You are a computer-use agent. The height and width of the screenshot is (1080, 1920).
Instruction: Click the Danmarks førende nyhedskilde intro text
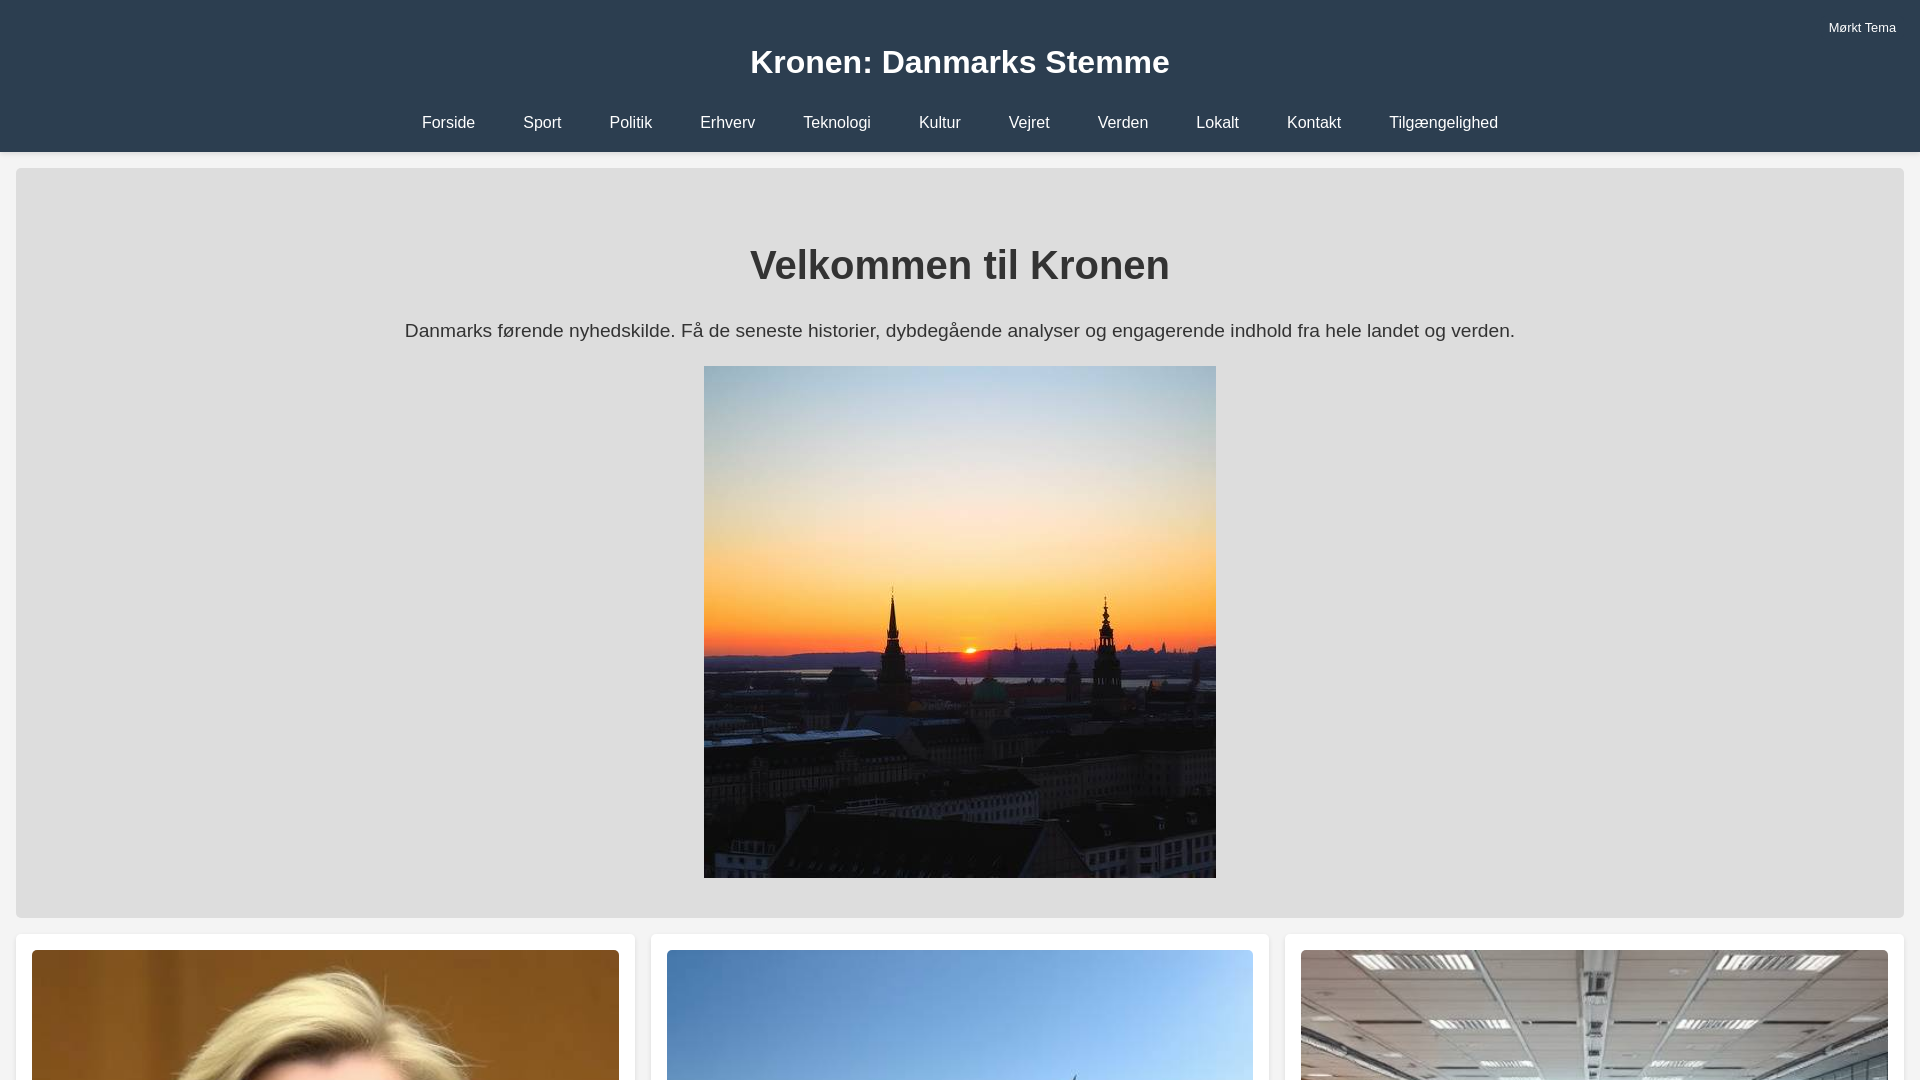959,331
